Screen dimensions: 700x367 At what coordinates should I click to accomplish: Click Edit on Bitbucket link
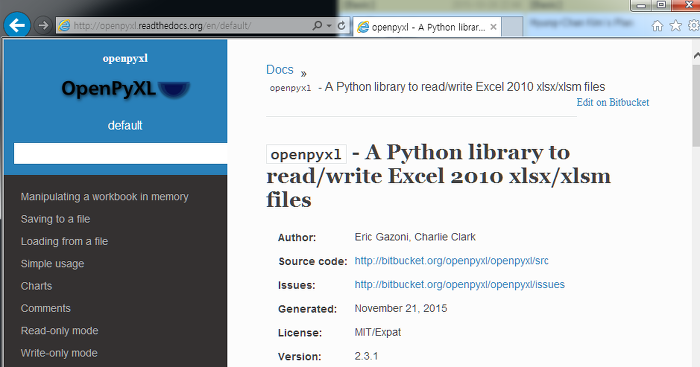point(612,102)
